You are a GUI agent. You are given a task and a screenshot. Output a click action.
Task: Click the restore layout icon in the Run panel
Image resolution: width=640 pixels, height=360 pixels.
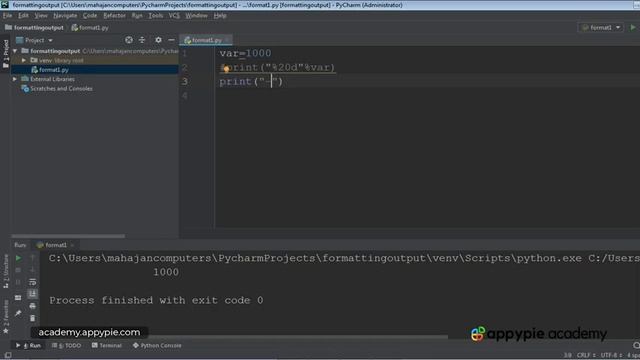coord(18,298)
